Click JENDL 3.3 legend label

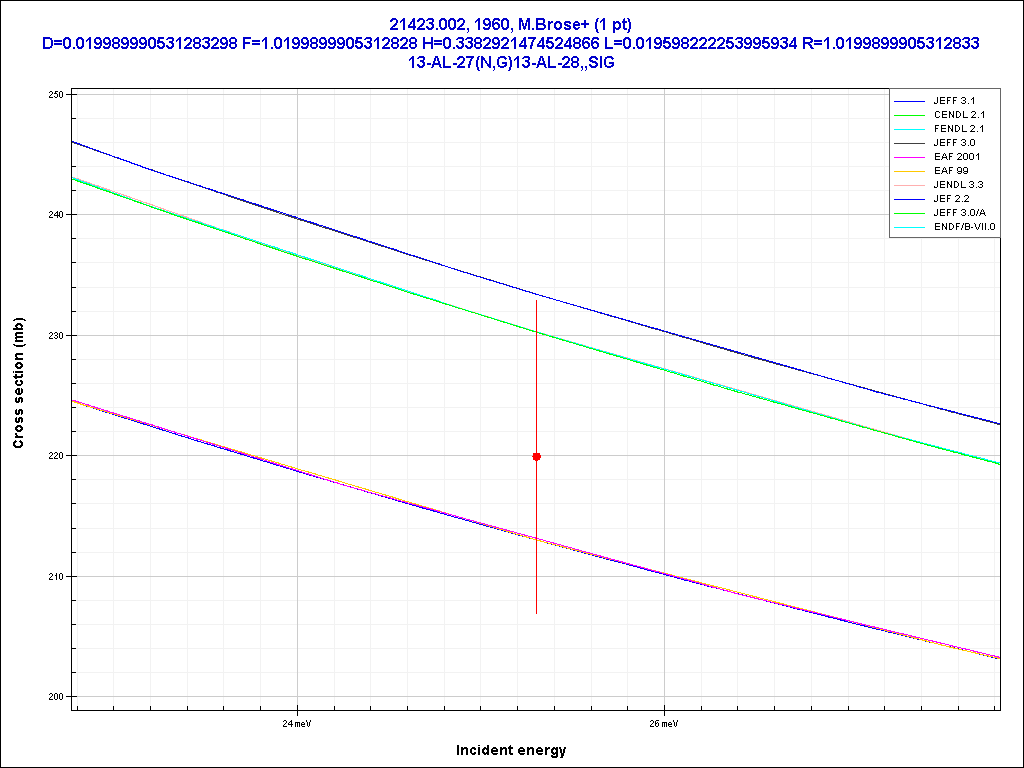(958, 185)
